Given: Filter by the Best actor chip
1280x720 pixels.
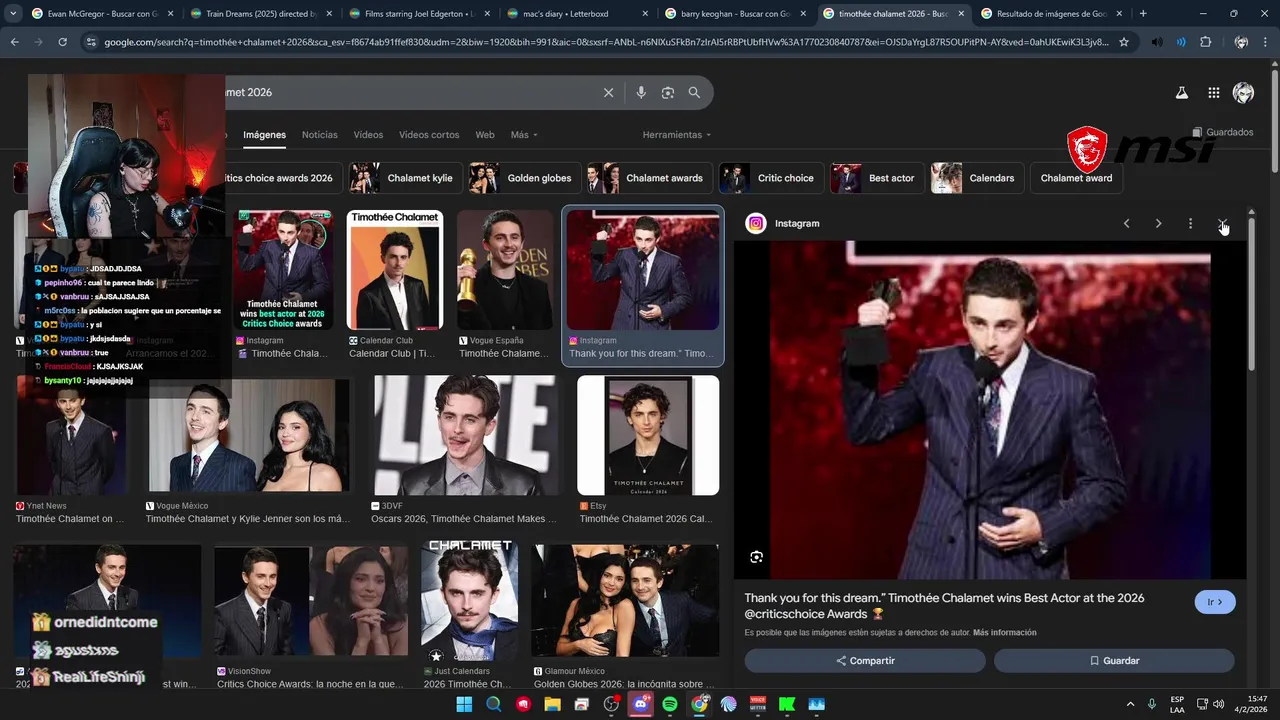Looking at the screenshot, I should pyautogui.click(x=876, y=178).
